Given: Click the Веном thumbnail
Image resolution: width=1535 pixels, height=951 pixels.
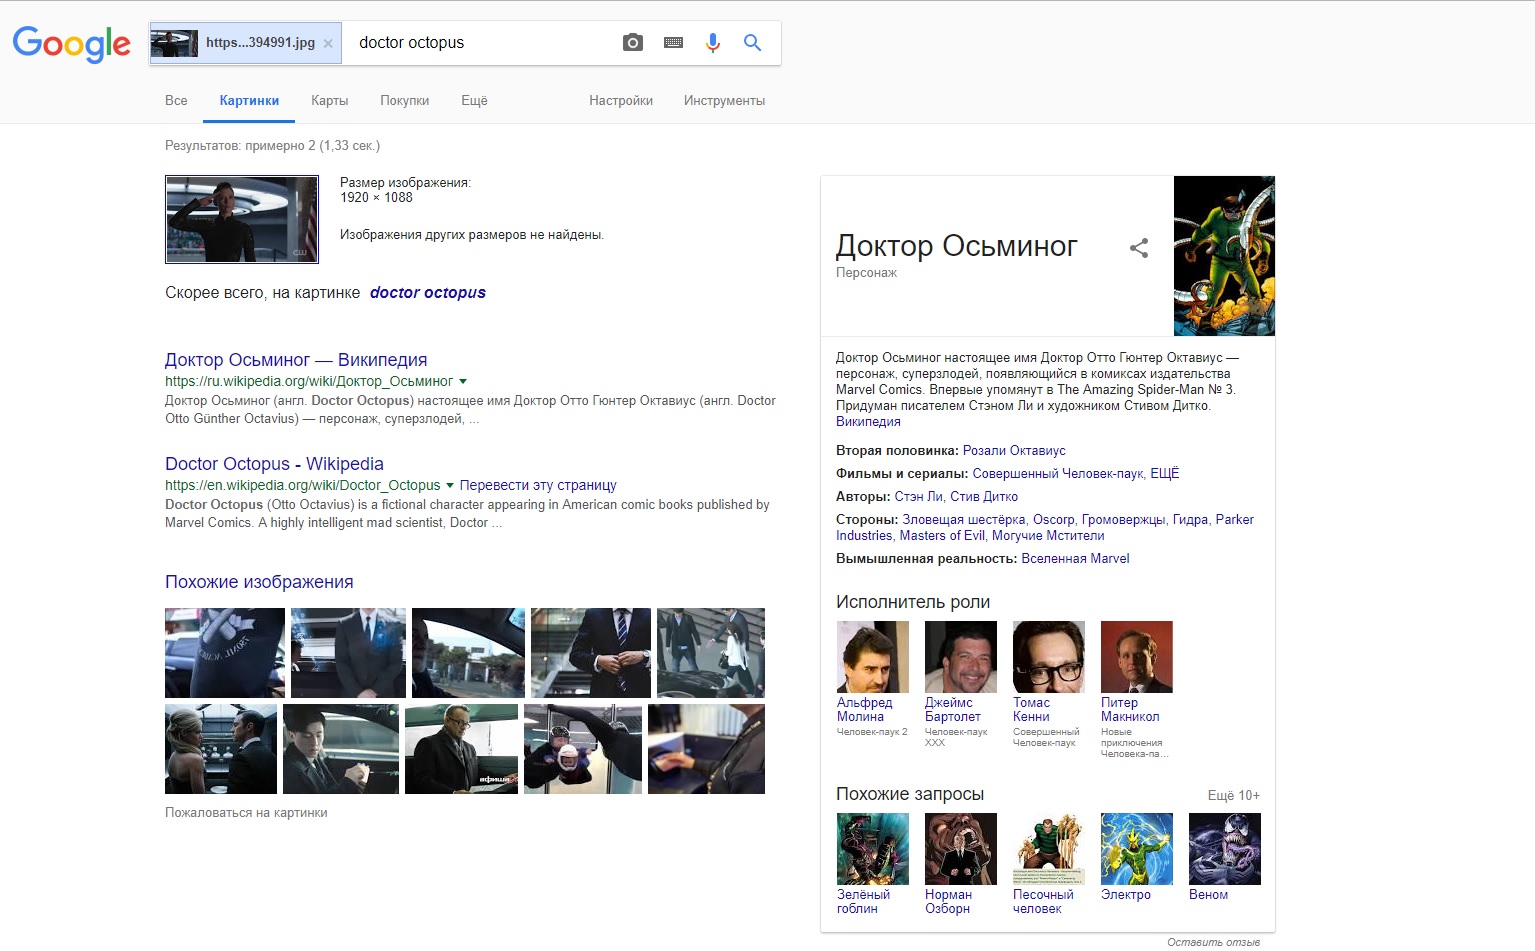Looking at the screenshot, I should pyautogui.click(x=1225, y=849).
